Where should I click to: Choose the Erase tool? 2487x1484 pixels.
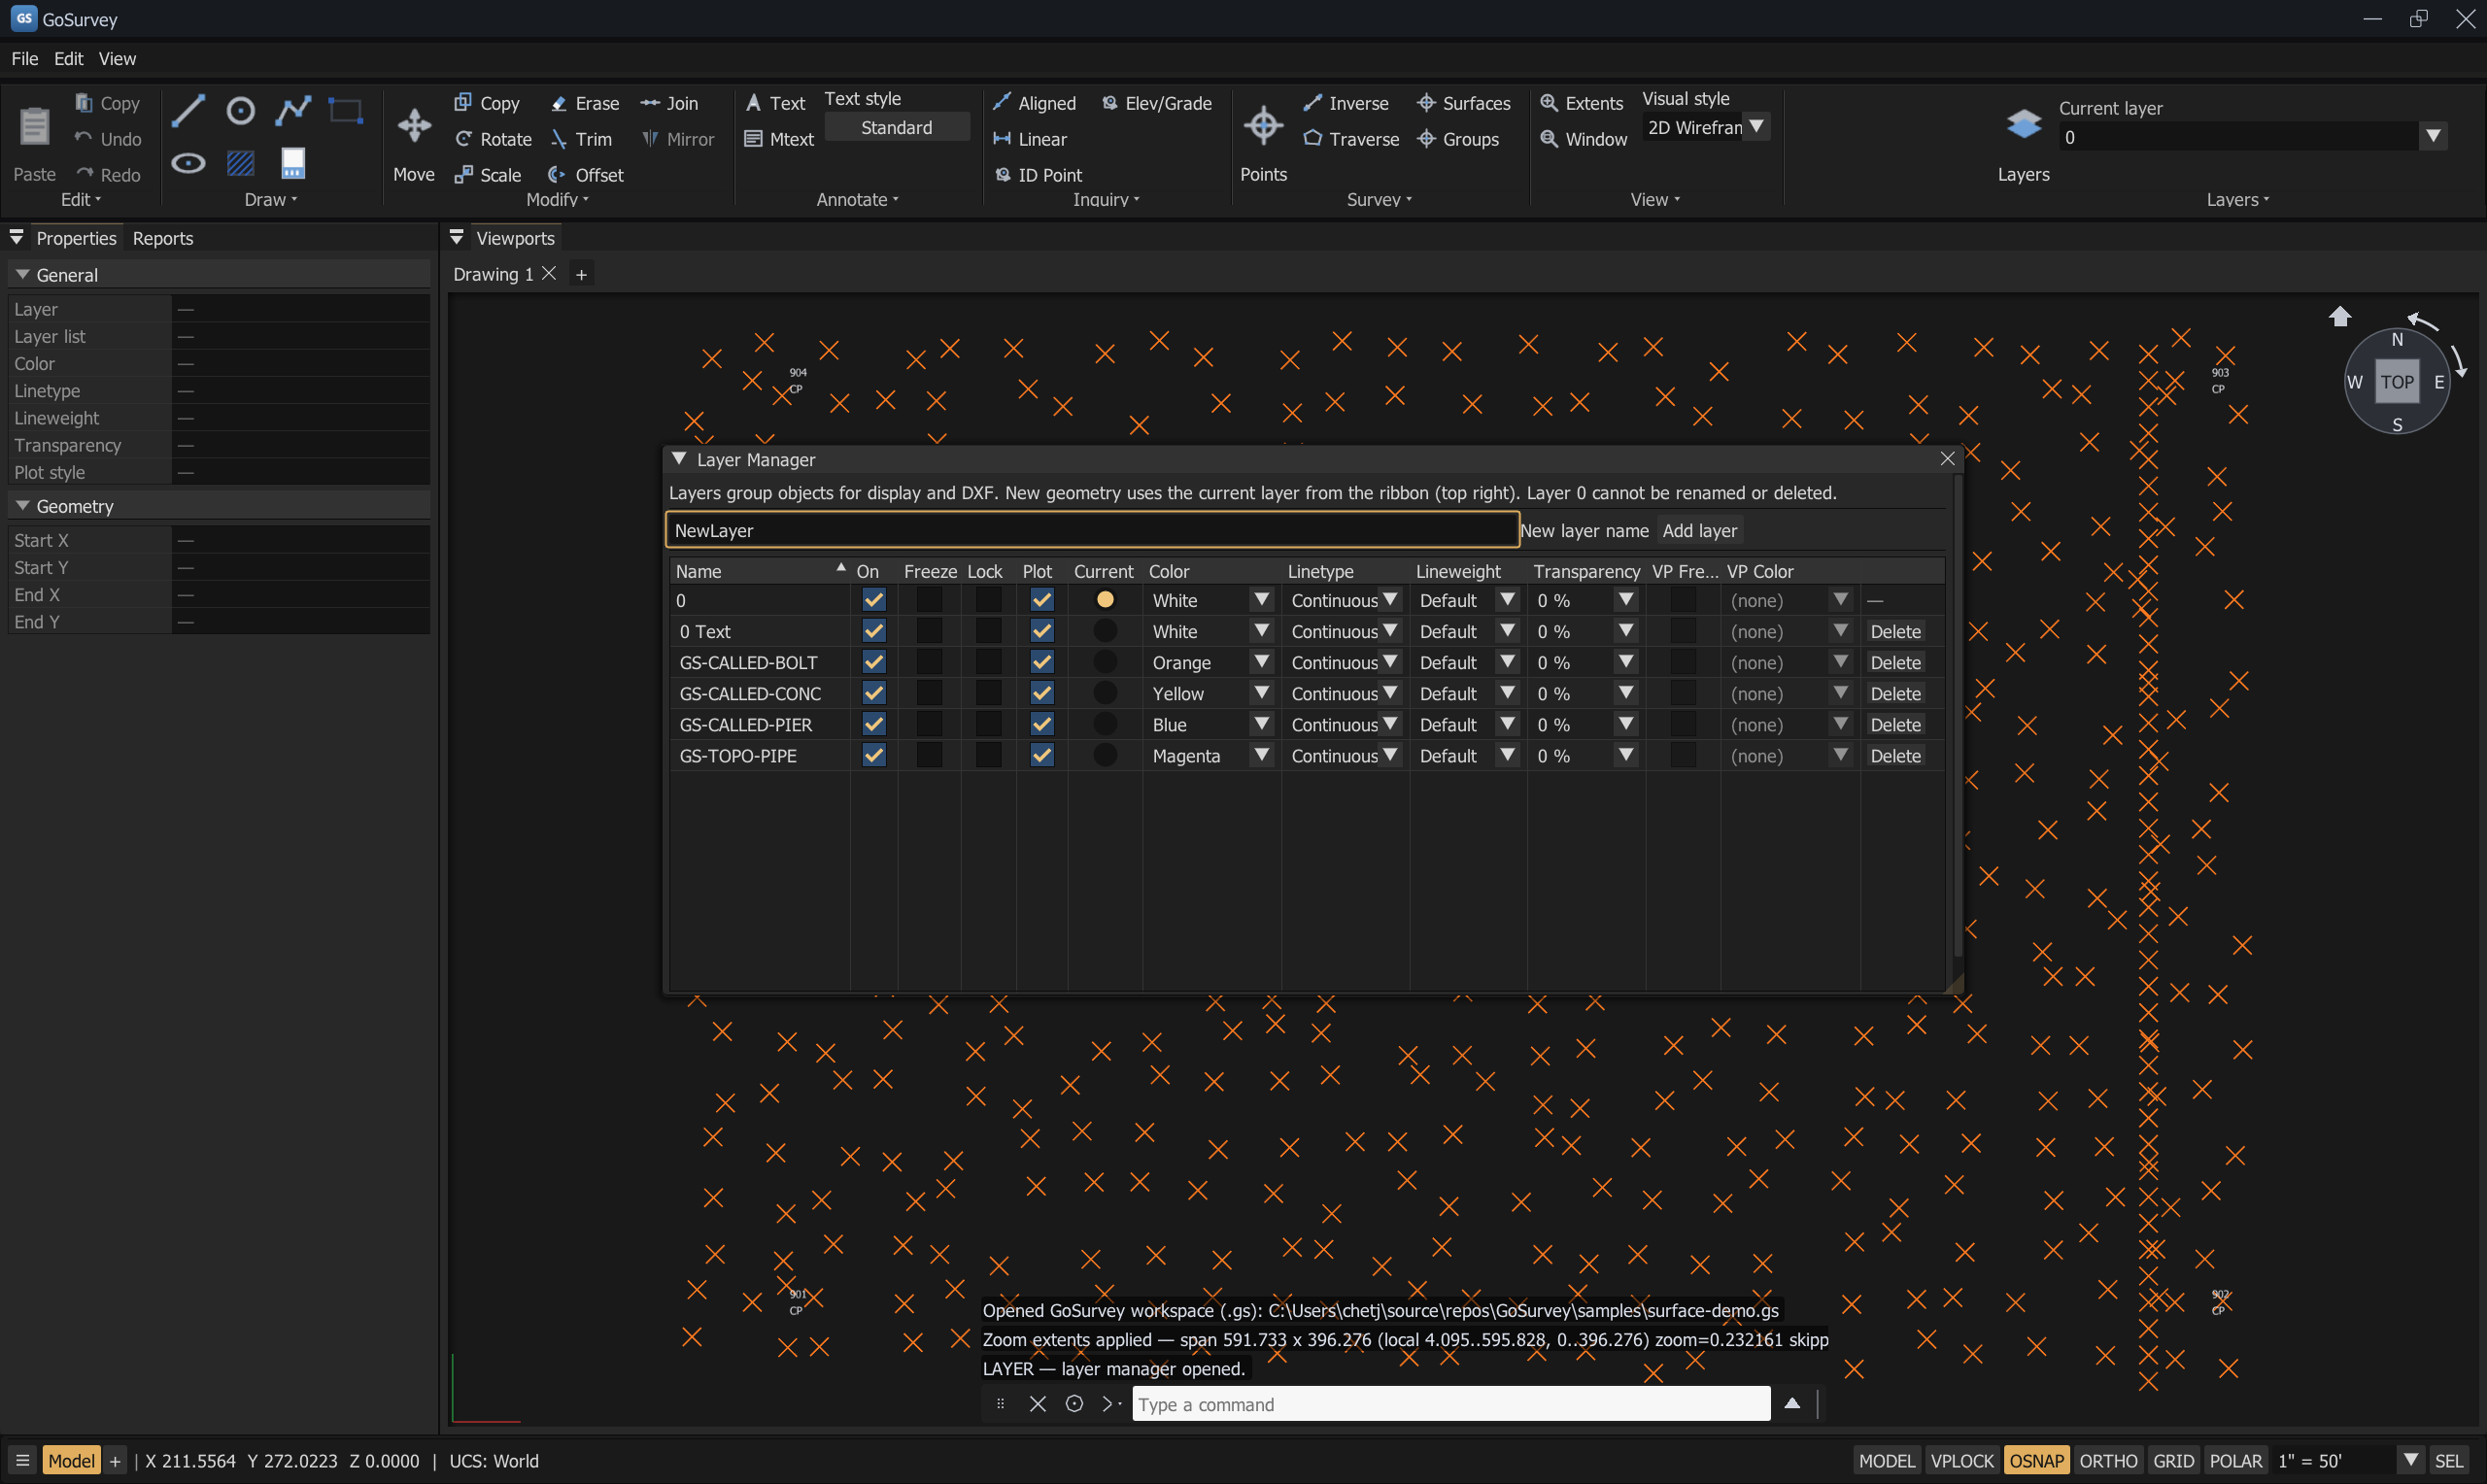(585, 103)
